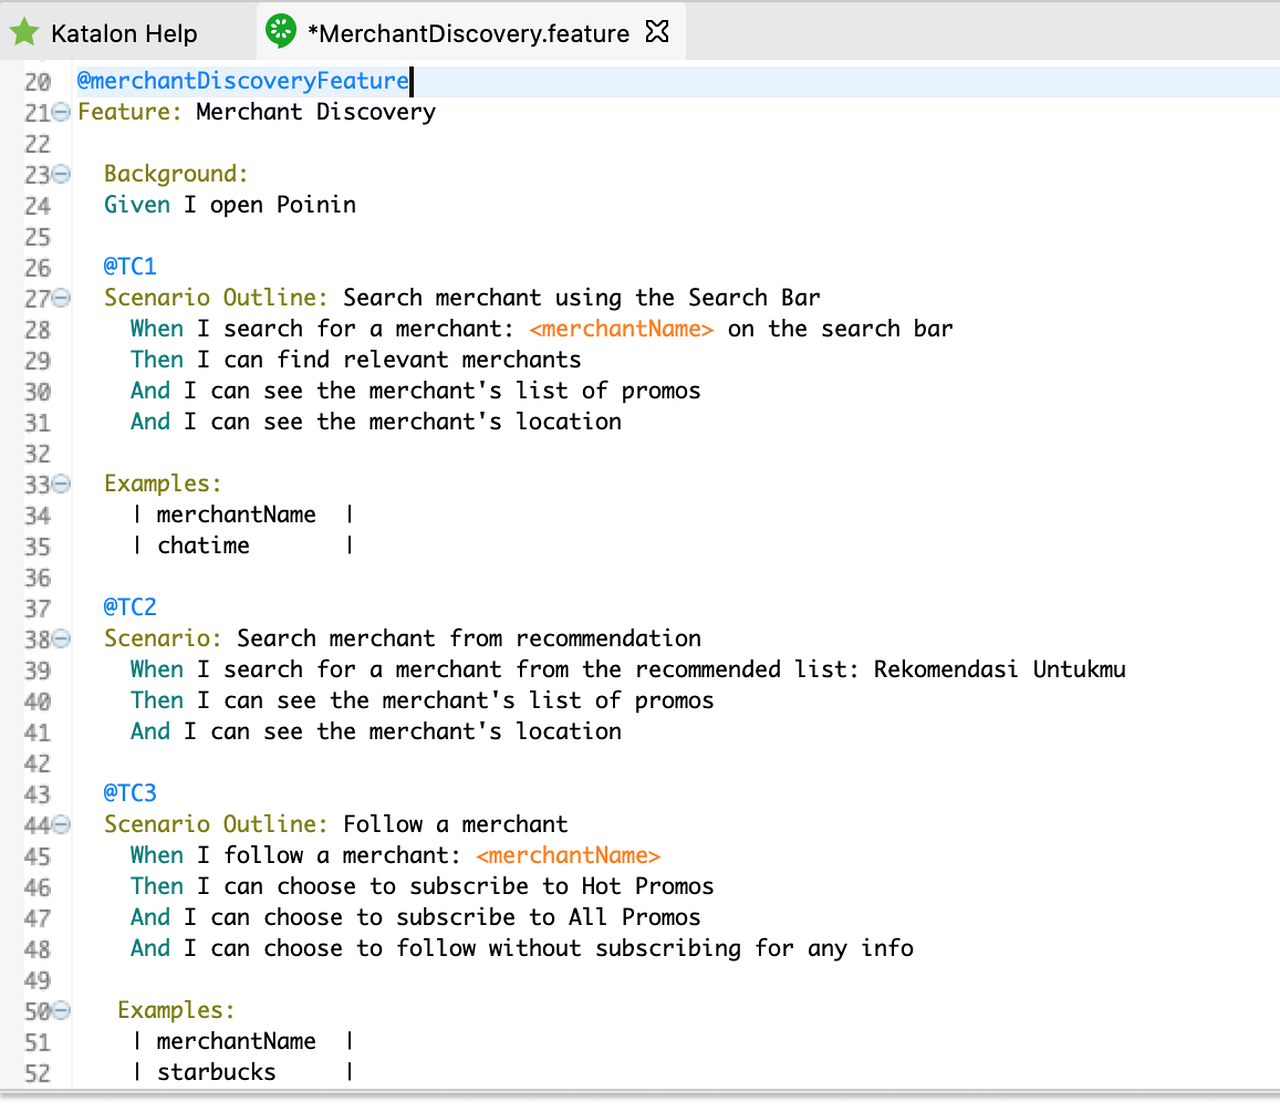The height and width of the screenshot is (1106, 1280).
Task: Click 'Search merchant using the Search Bar' title
Action: (x=581, y=298)
